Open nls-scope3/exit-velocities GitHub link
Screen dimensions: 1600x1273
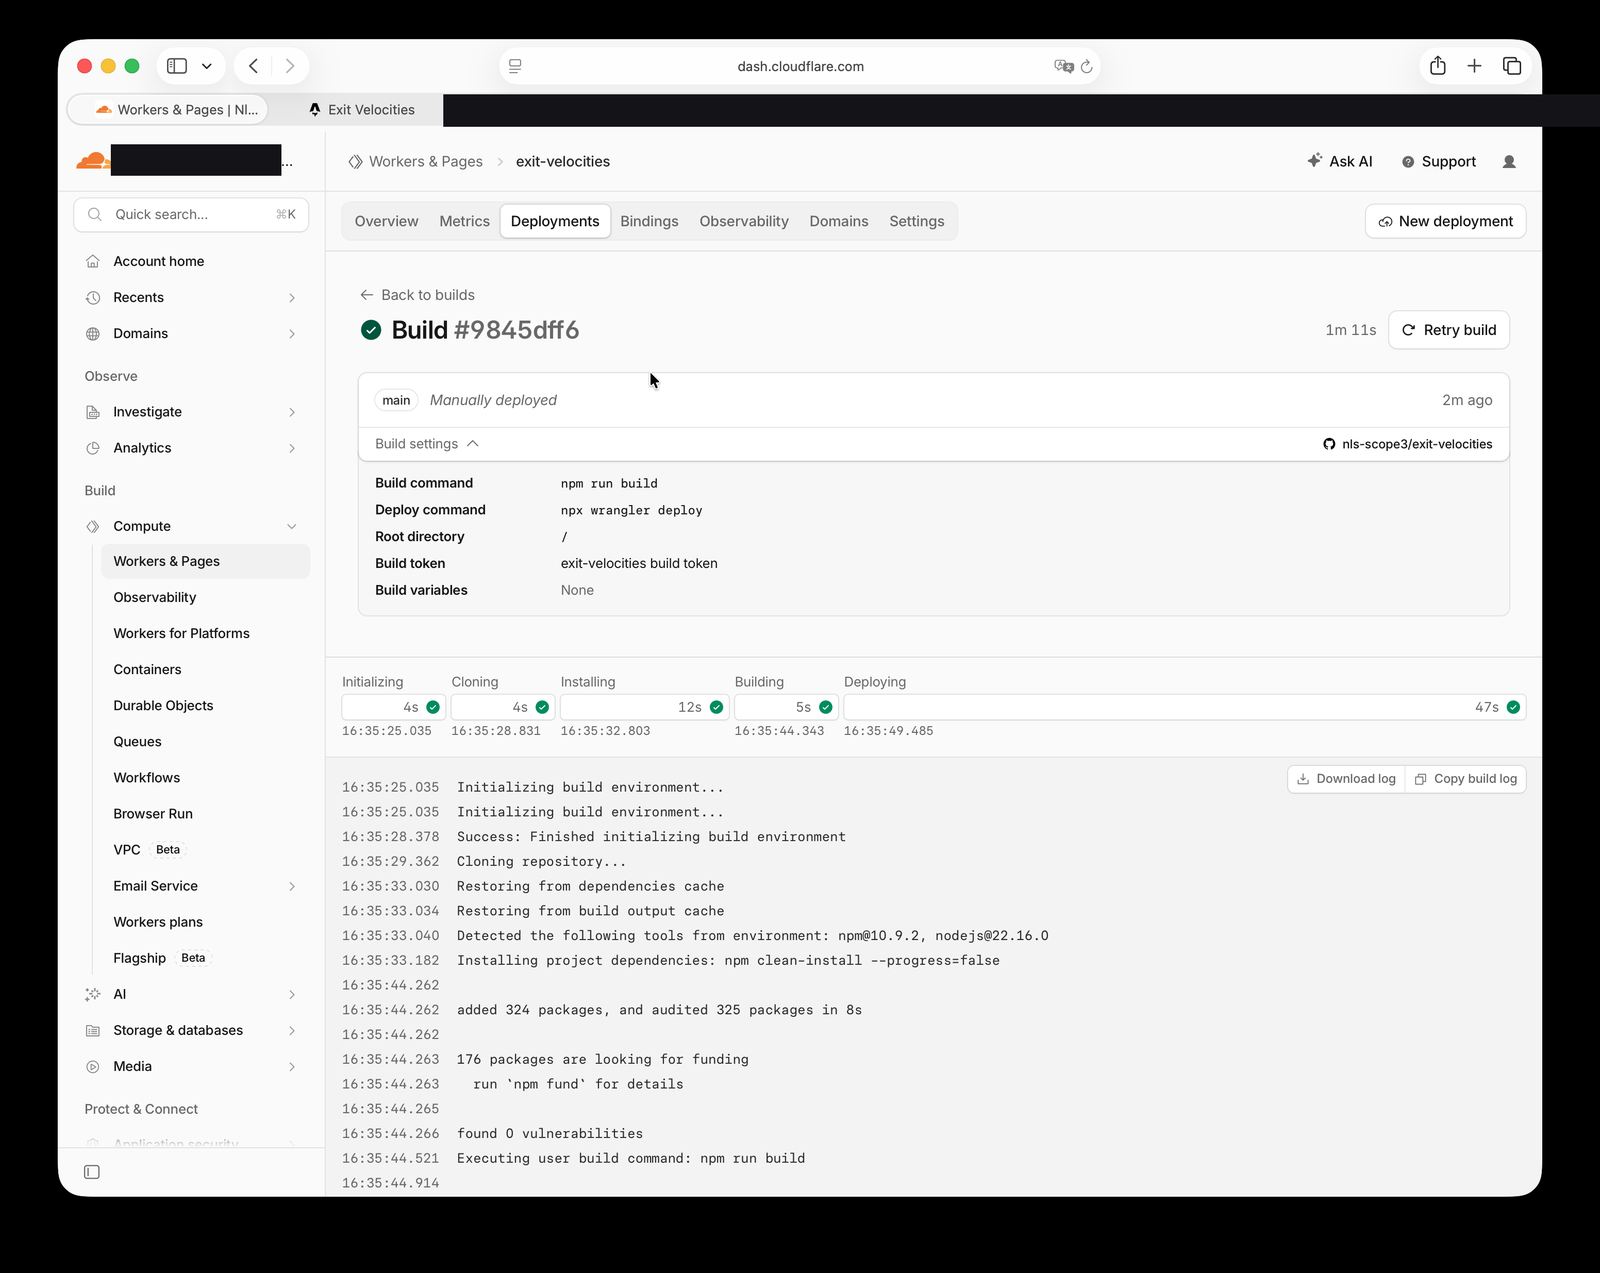click(1408, 444)
